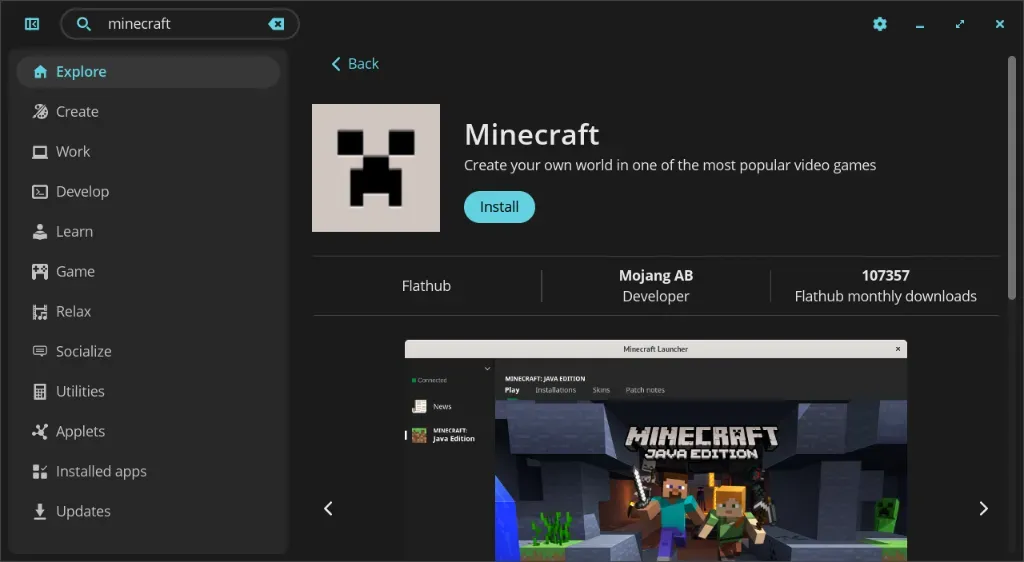The width and height of the screenshot is (1024, 562).
Task: Select the Flathub source label
Action: click(x=426, y=286)
